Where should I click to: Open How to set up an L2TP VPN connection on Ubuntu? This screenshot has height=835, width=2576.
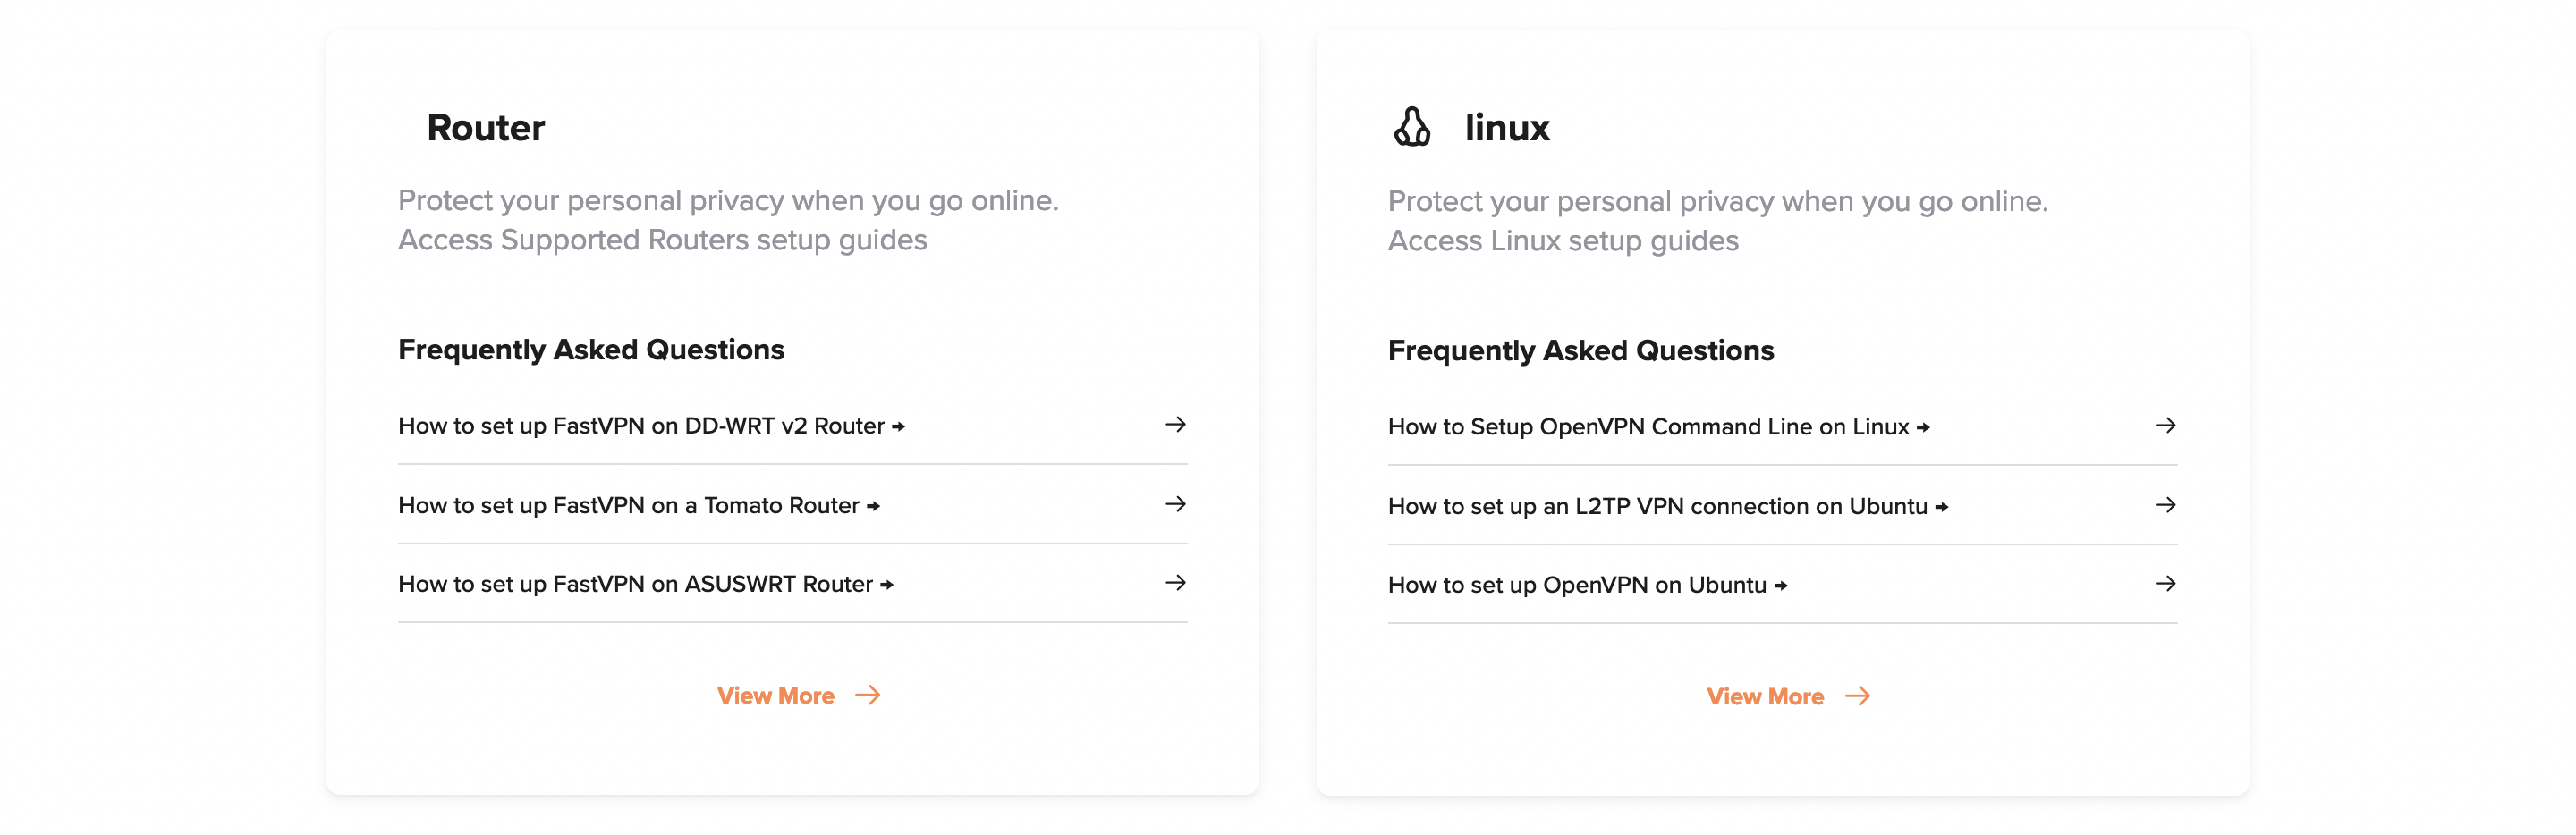click(x=1668, y=506)
